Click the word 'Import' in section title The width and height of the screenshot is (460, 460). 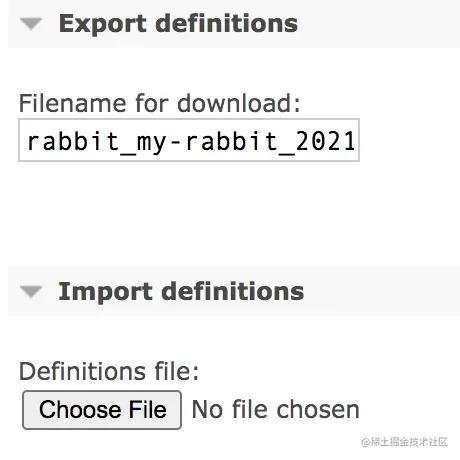(106, 292)
